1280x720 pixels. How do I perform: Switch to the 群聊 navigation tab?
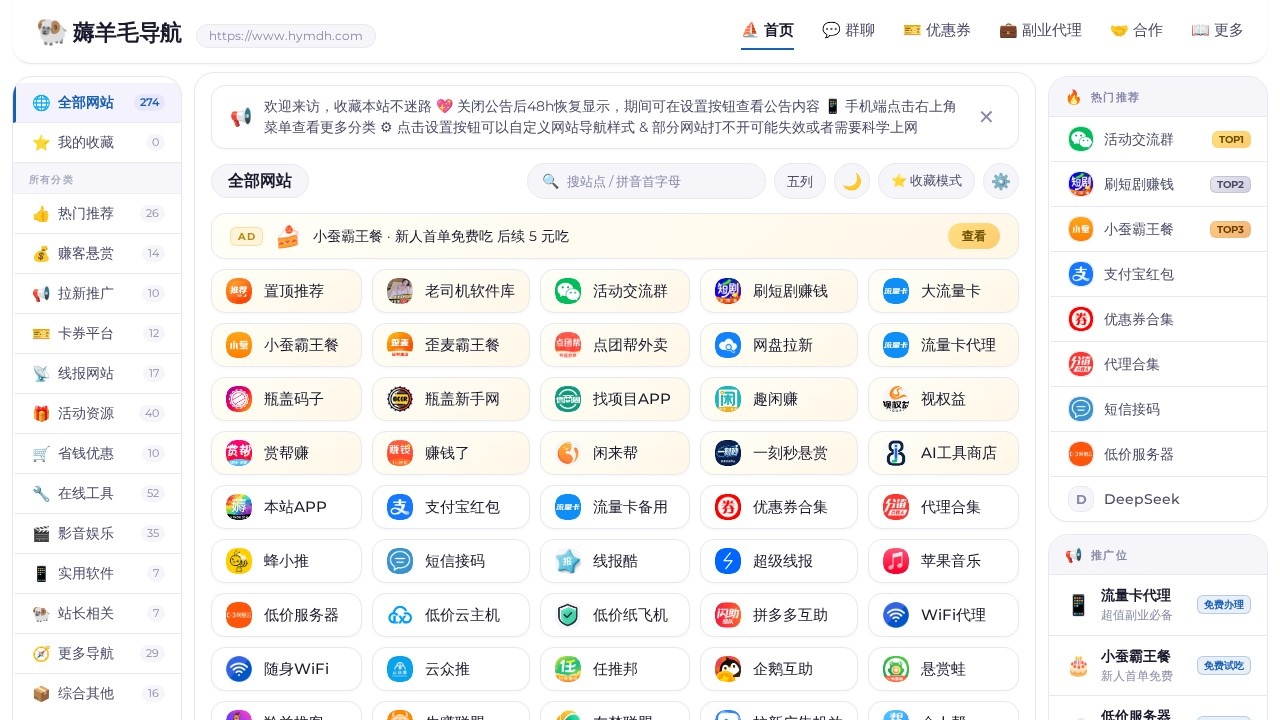pyautogui.click(x=848, y=30)
